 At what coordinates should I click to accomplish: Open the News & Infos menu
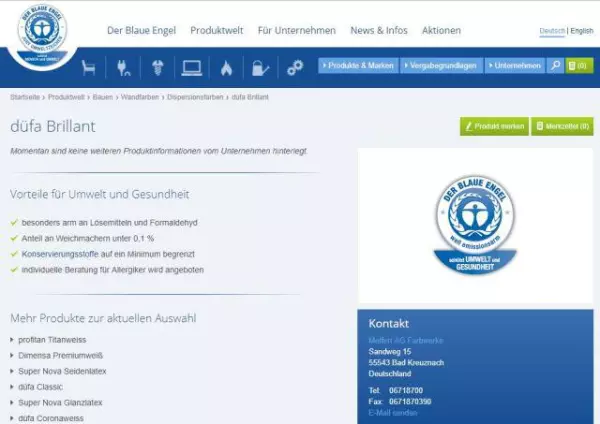click(x=379, y=30)
